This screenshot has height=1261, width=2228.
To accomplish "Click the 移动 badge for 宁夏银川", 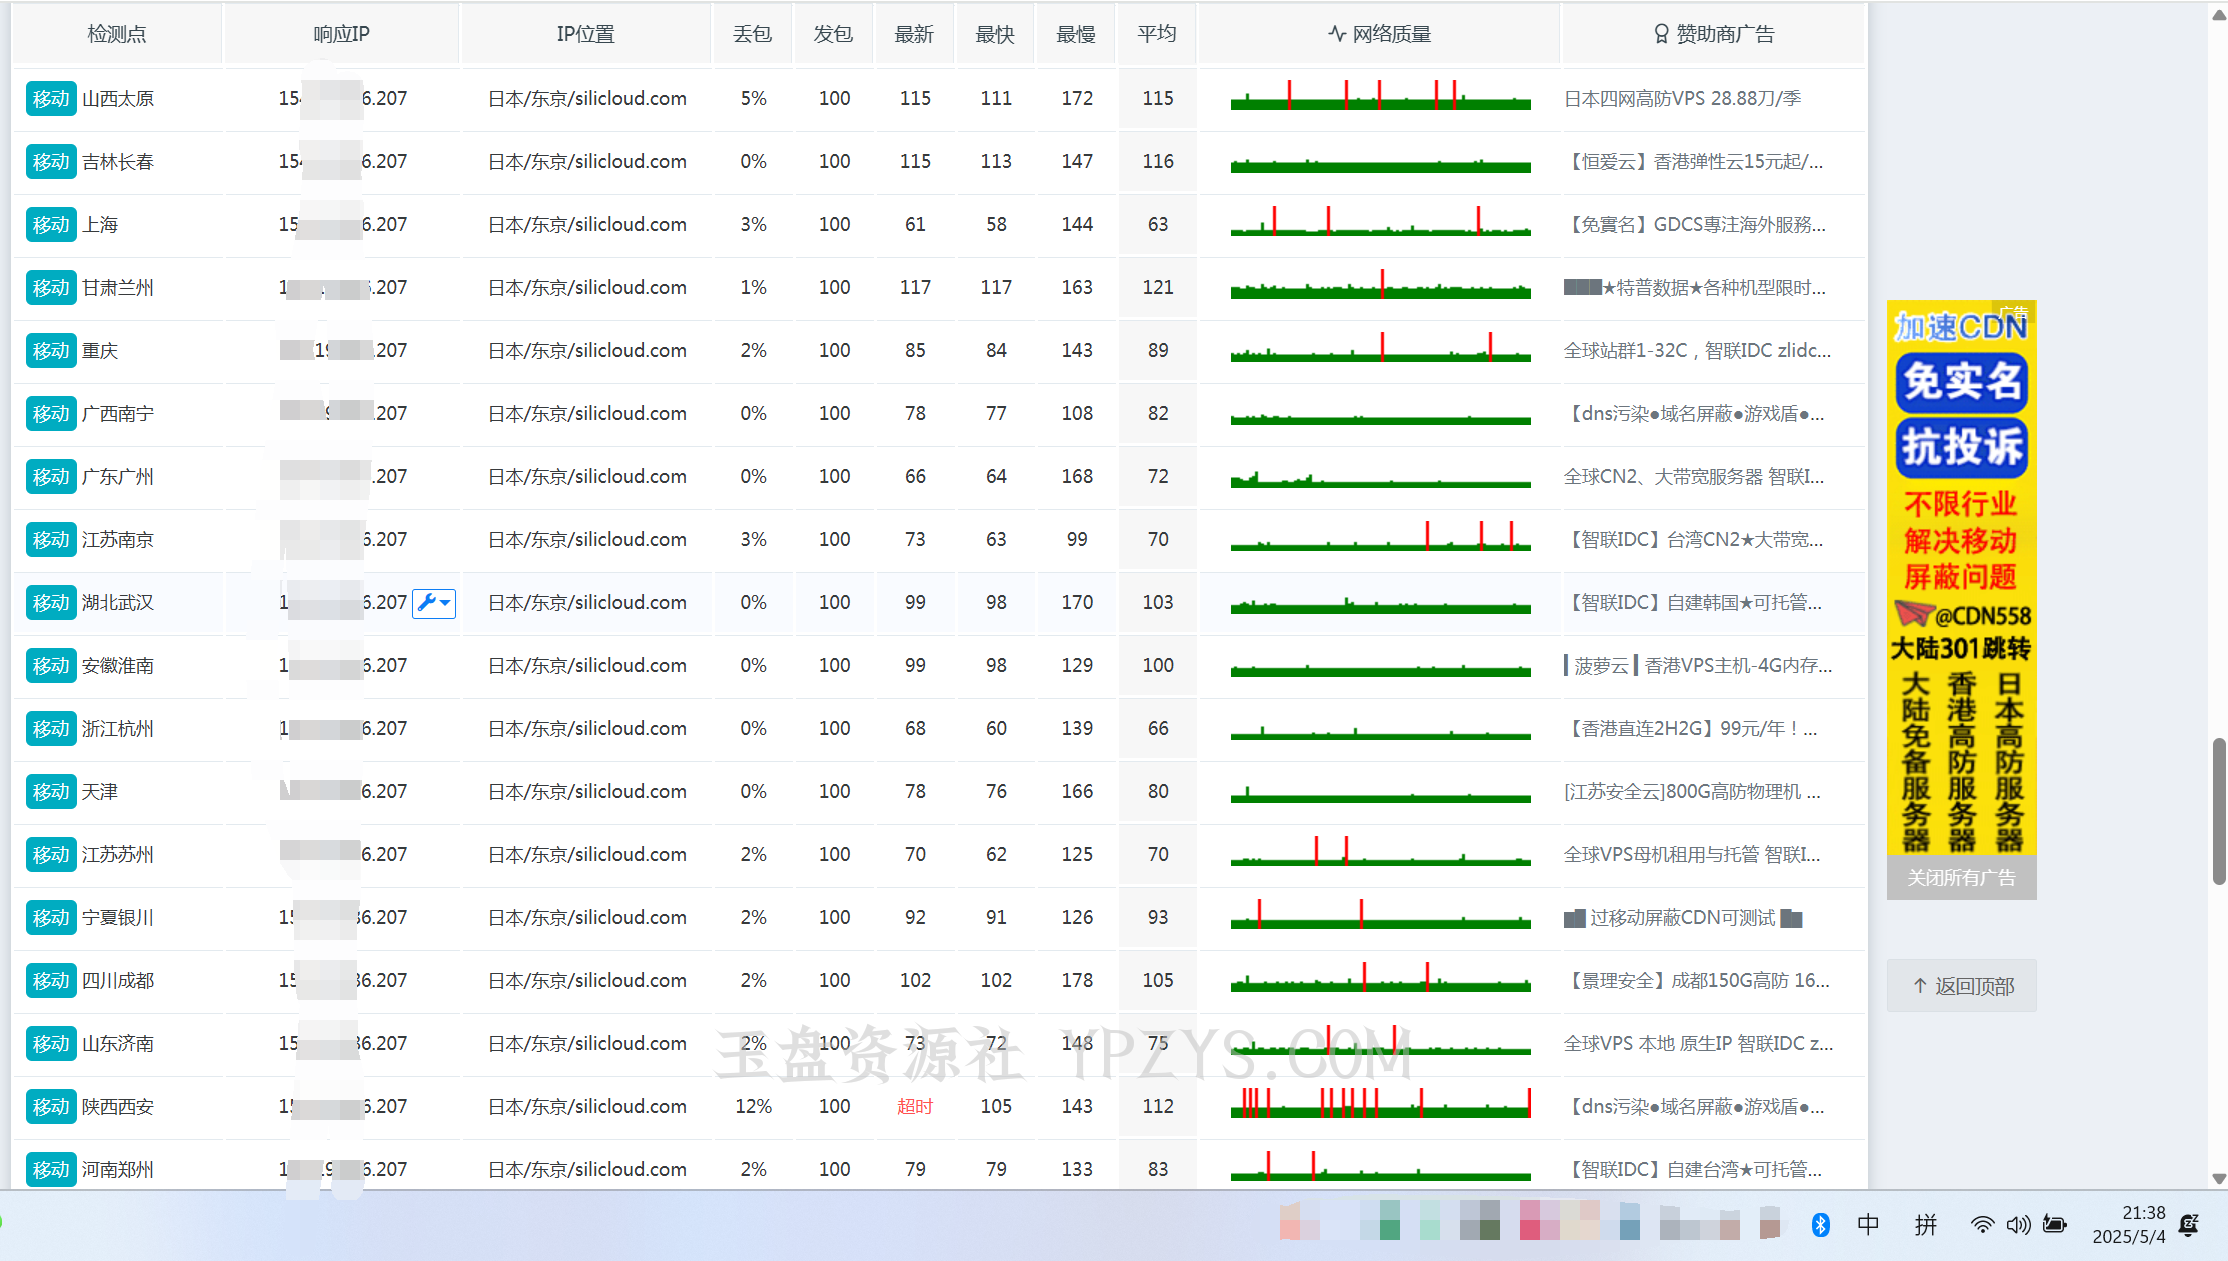I will (51, 918).
